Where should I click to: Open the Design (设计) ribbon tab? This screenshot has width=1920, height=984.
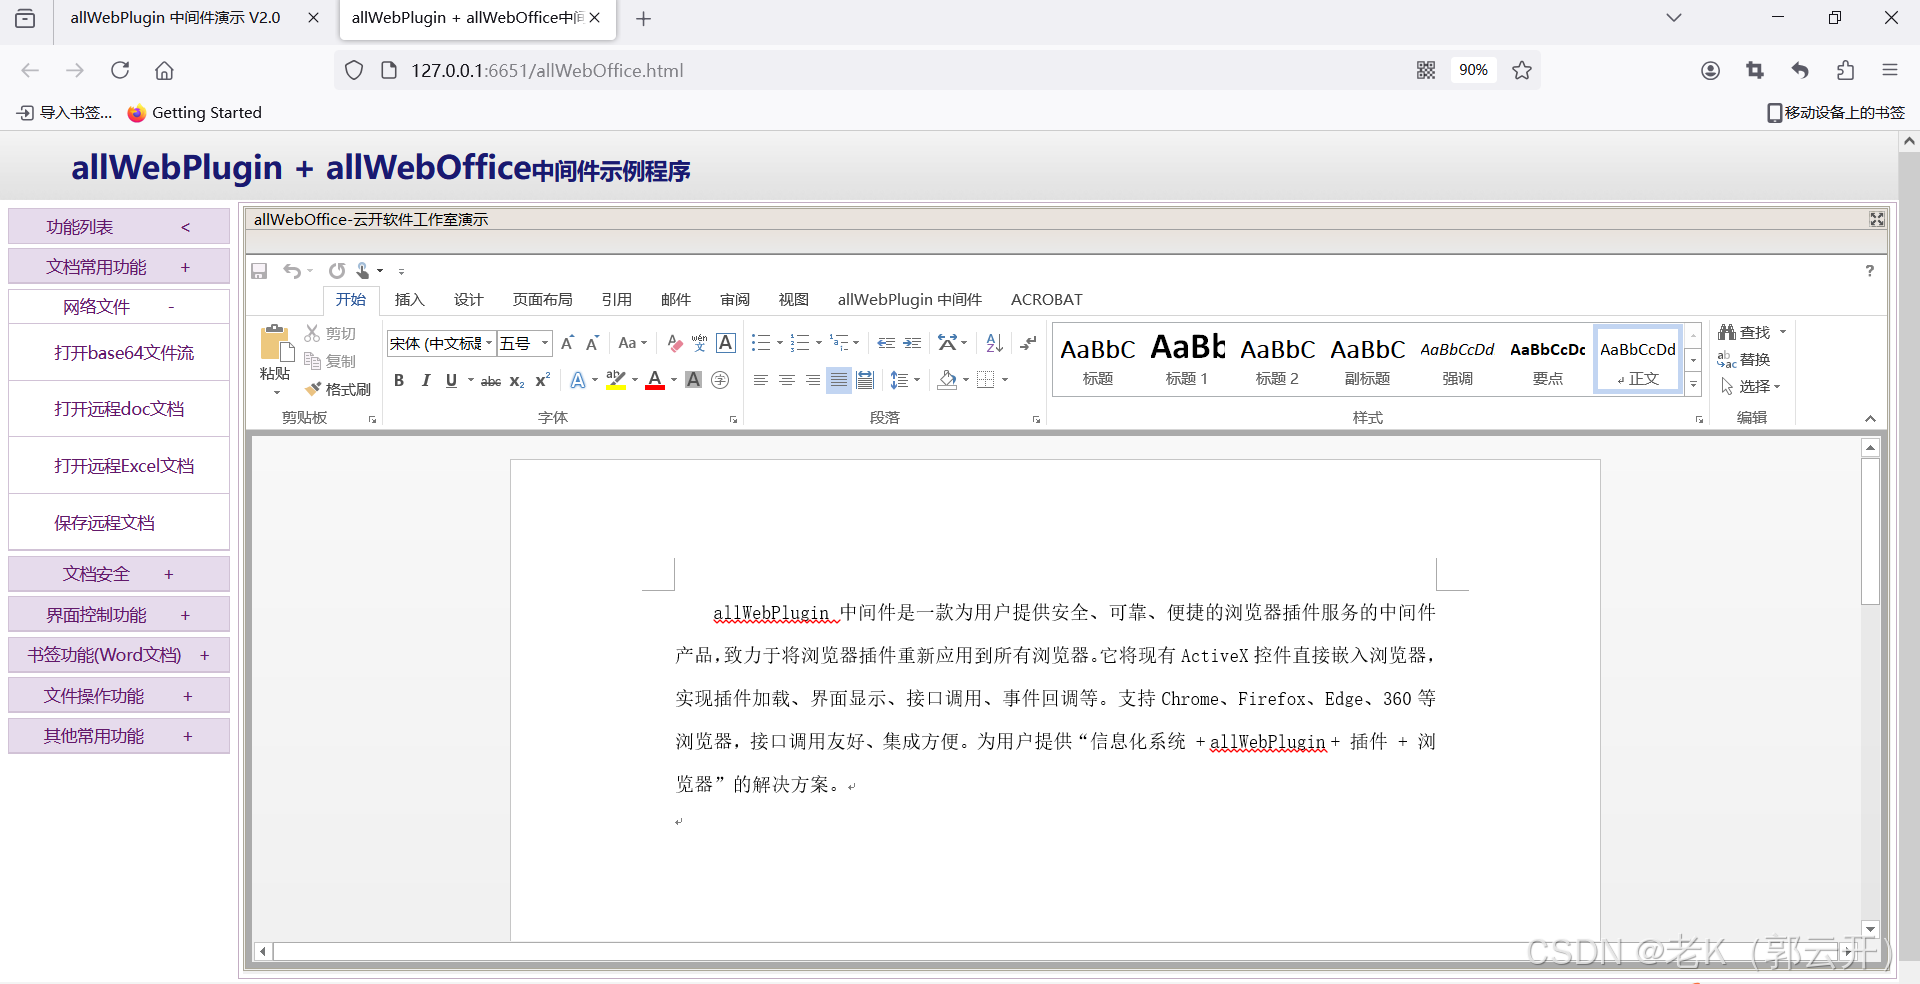pos(468,299)
